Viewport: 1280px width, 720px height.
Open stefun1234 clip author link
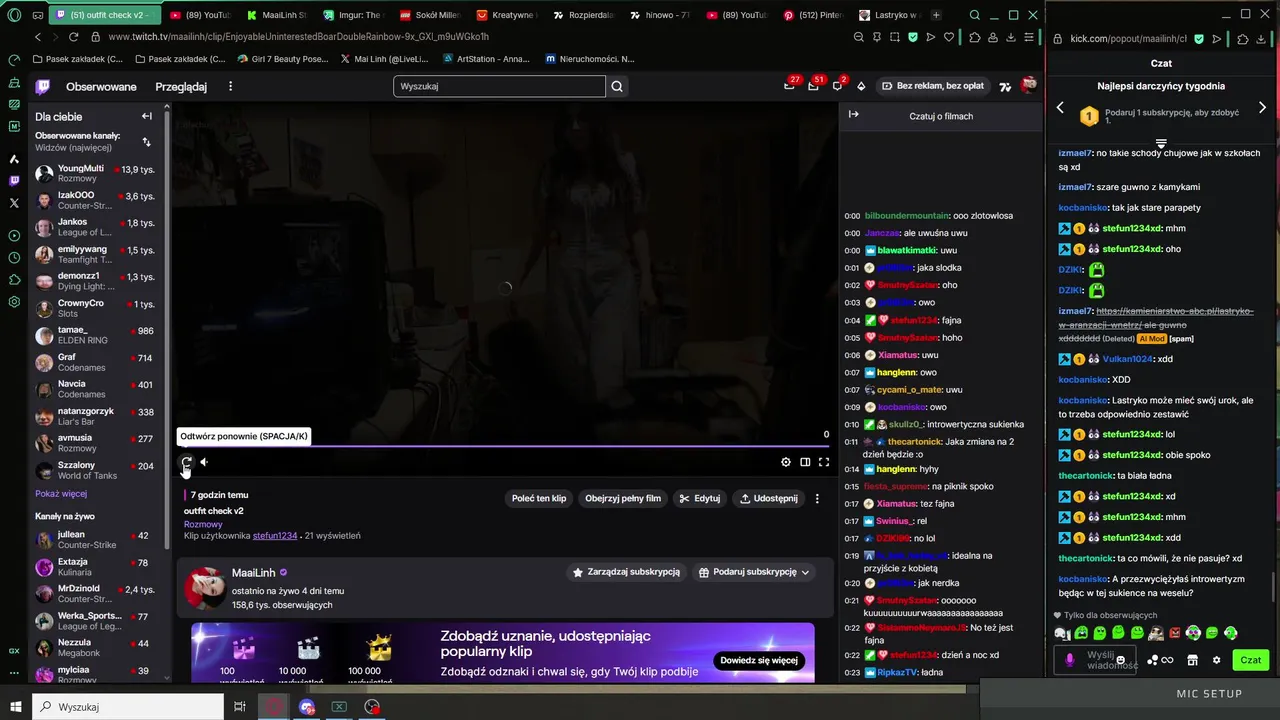pyautogui.click(x=275, y=536)
